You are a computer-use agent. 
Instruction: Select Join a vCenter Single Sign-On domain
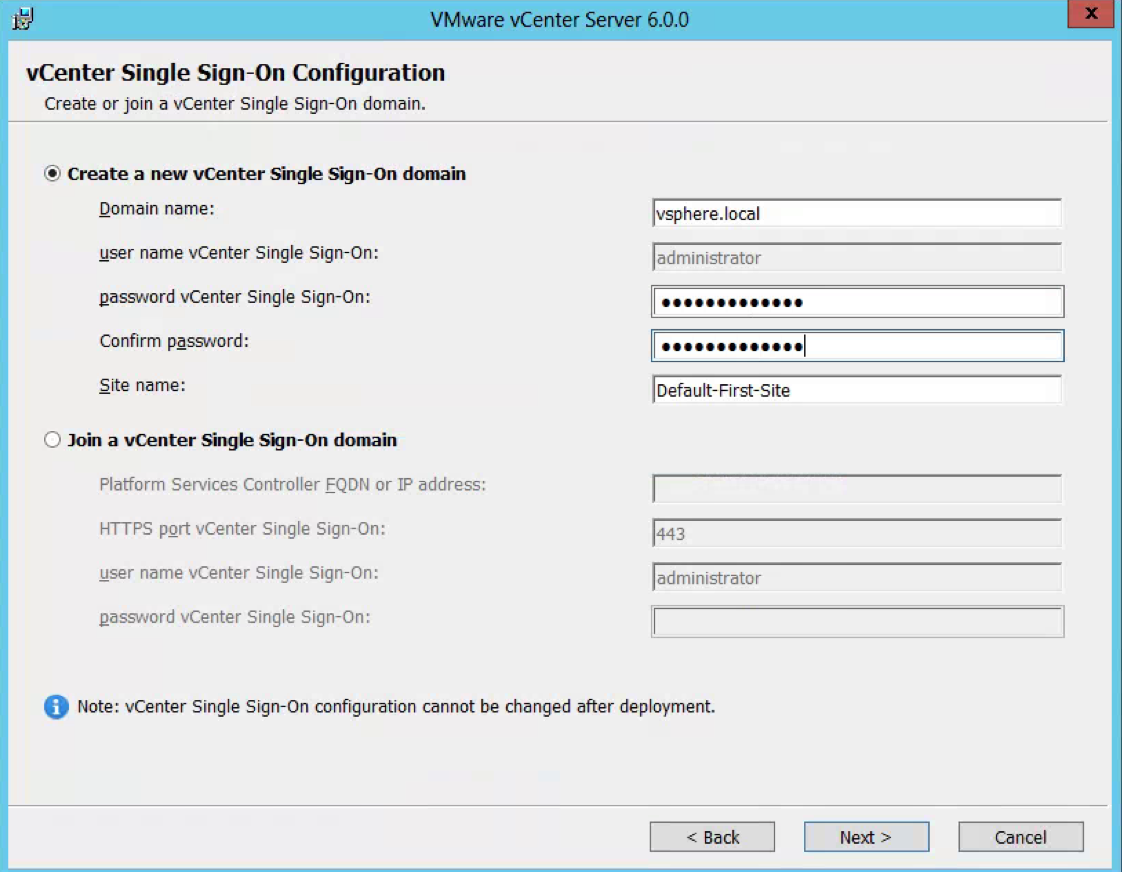(52, 439)
